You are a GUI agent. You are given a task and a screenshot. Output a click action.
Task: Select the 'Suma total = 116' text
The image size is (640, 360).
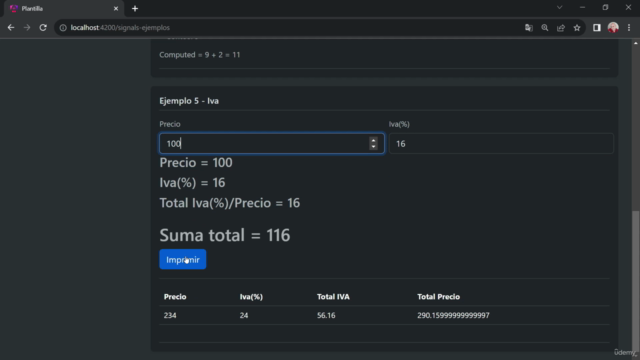pyautogui.click(x=224, y=235)
